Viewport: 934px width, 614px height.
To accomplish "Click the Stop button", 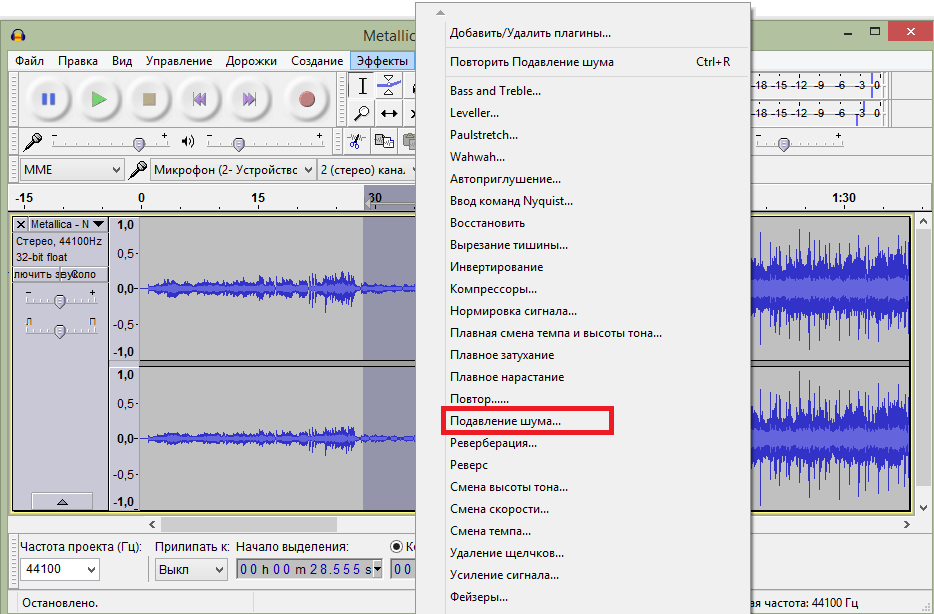I will (x=149, y=99).
